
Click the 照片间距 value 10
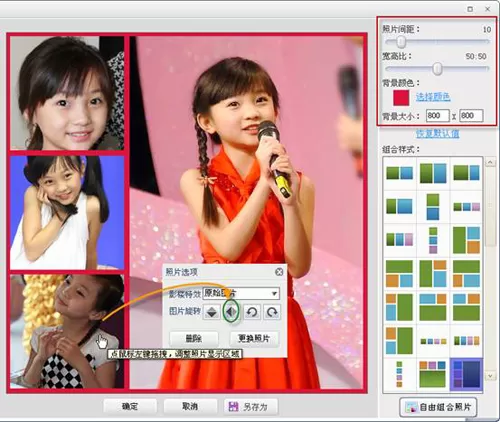pos(487,30)
